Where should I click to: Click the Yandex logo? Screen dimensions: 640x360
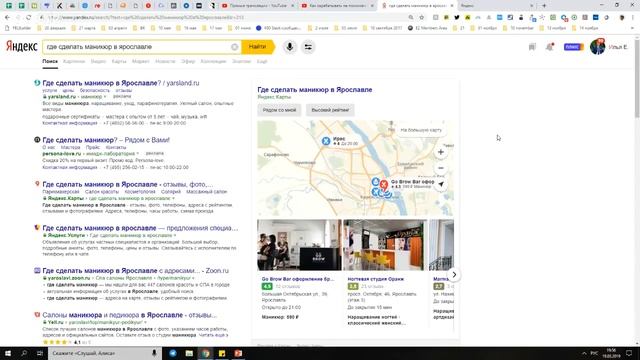tap(21, 47)
